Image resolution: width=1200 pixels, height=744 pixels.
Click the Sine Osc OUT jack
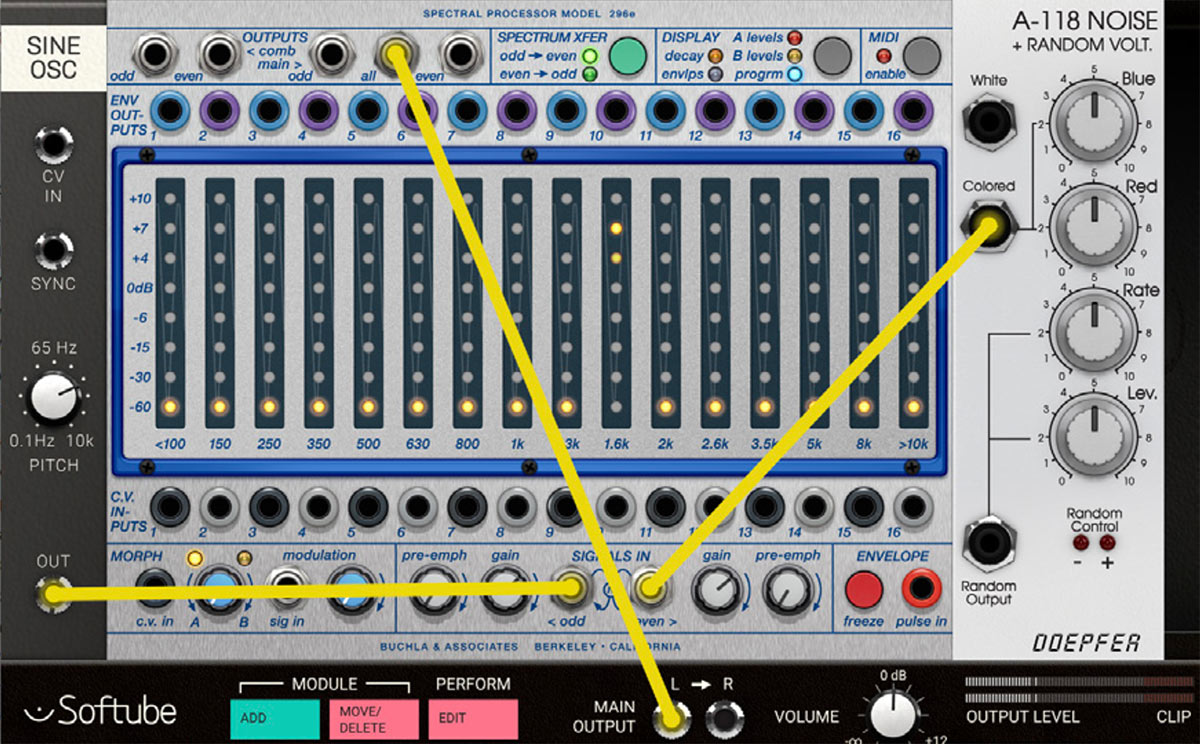52,595
